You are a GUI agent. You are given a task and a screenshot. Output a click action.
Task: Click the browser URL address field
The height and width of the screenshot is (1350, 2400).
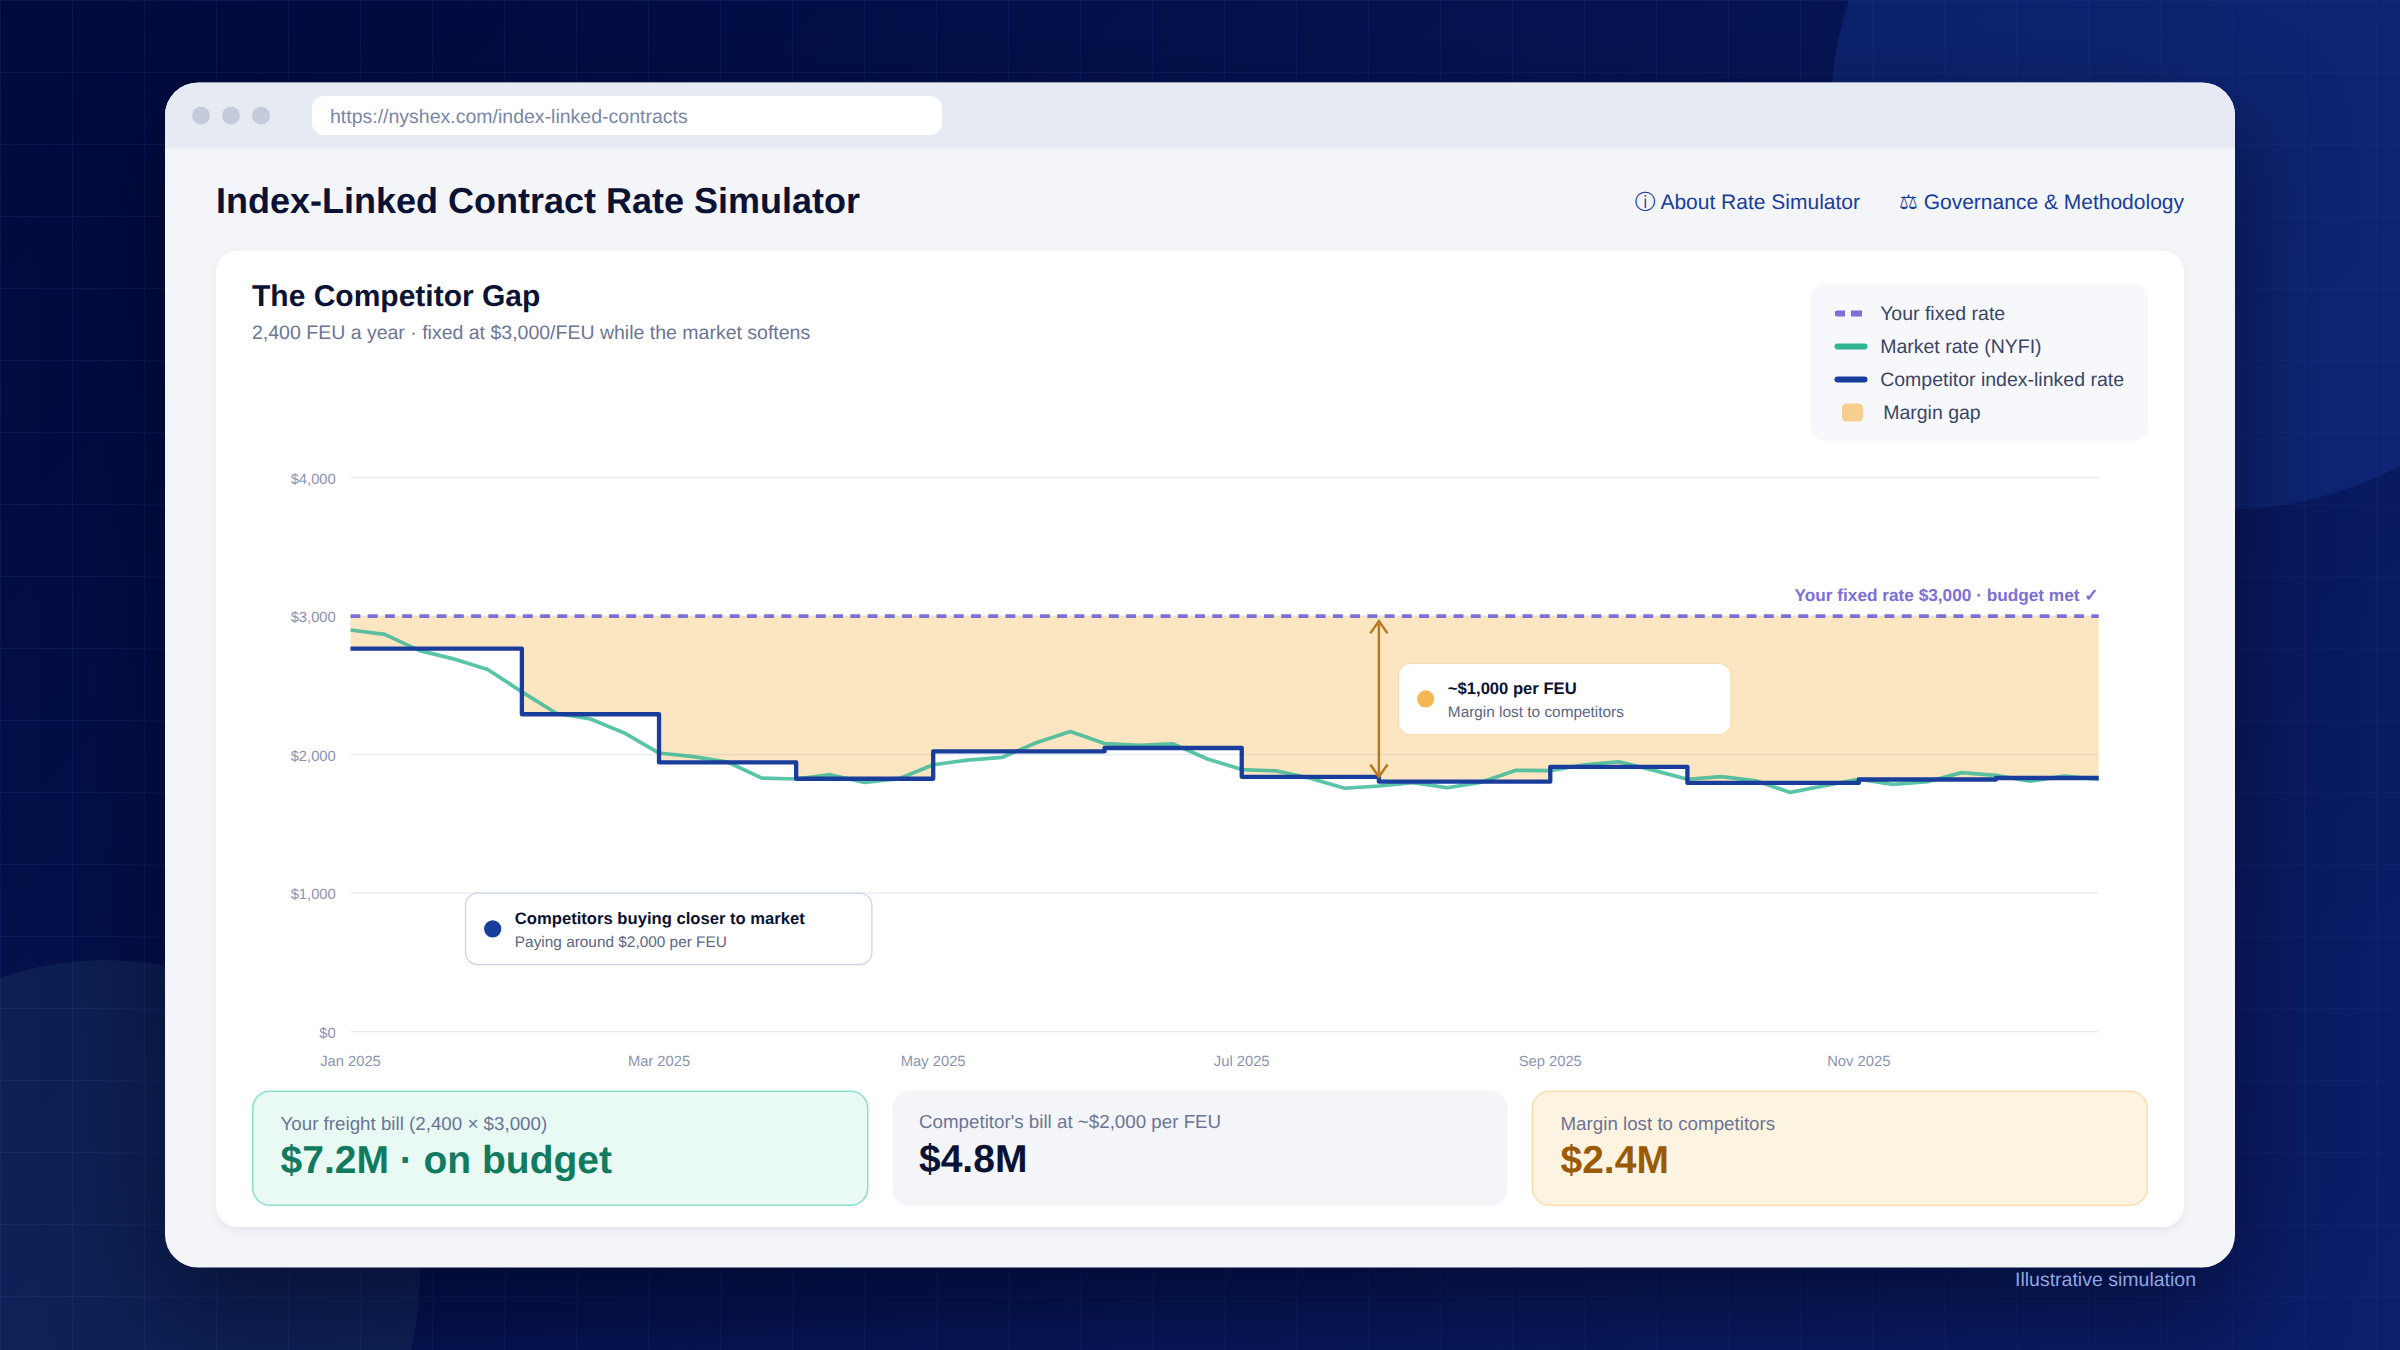point(626,116)
